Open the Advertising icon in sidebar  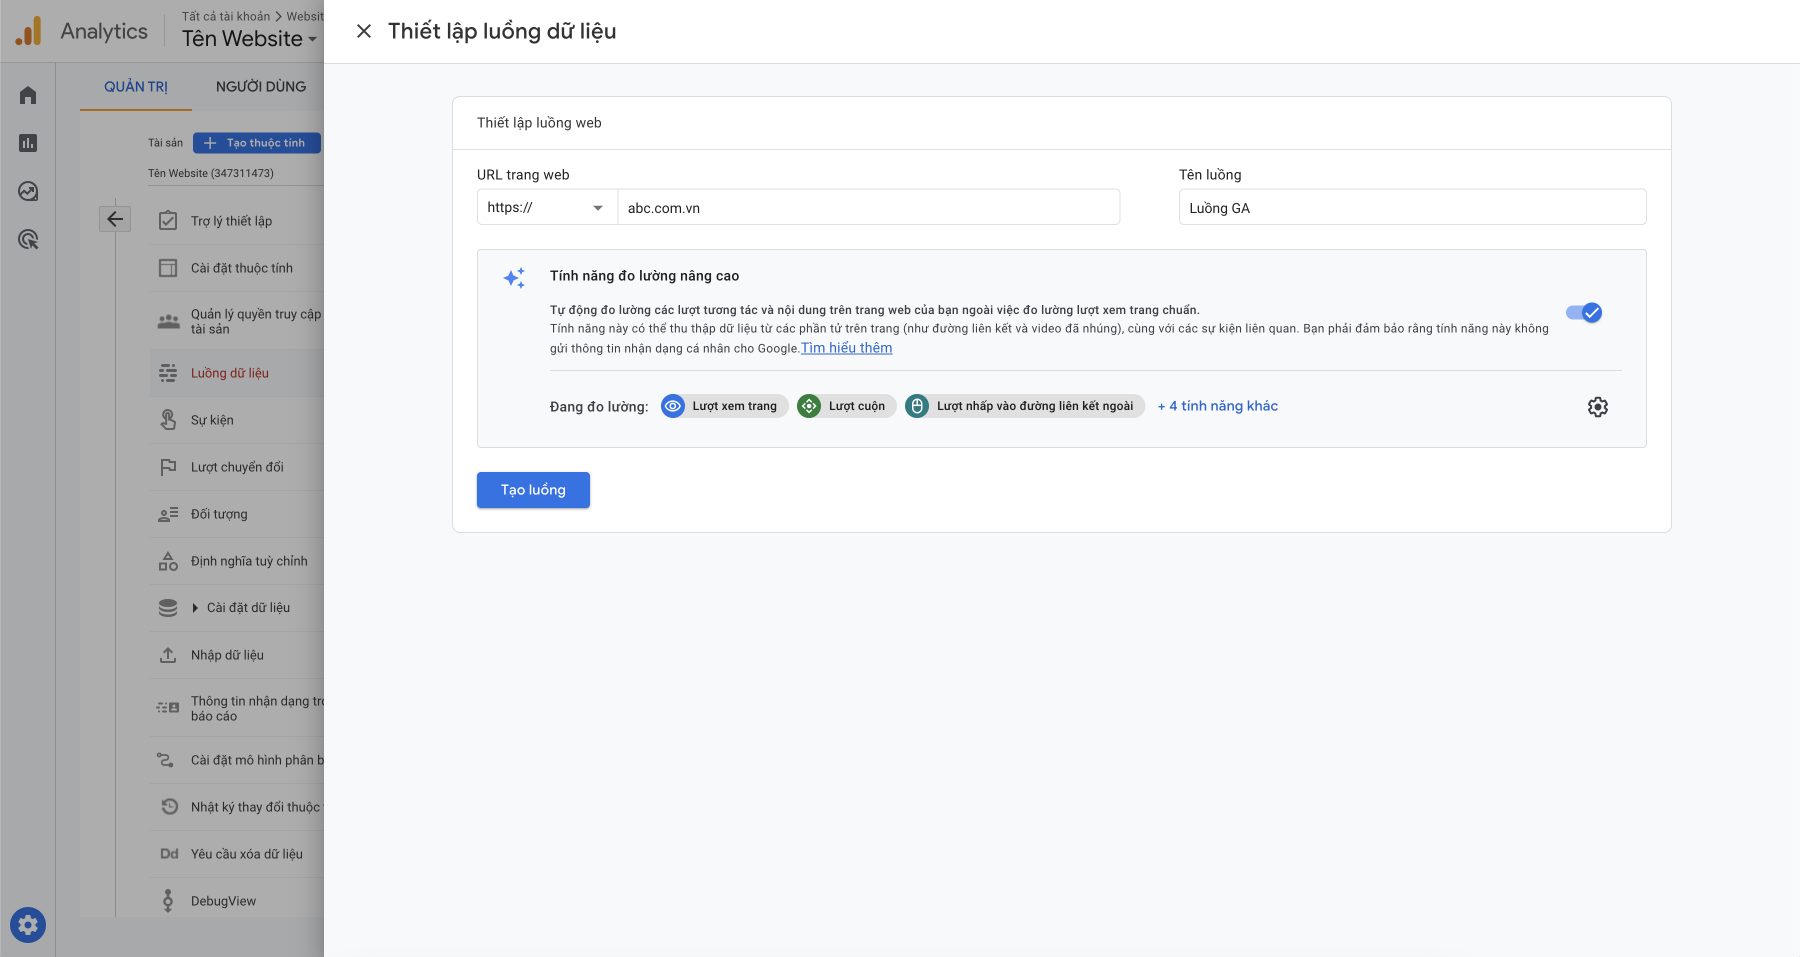[28, 240]
